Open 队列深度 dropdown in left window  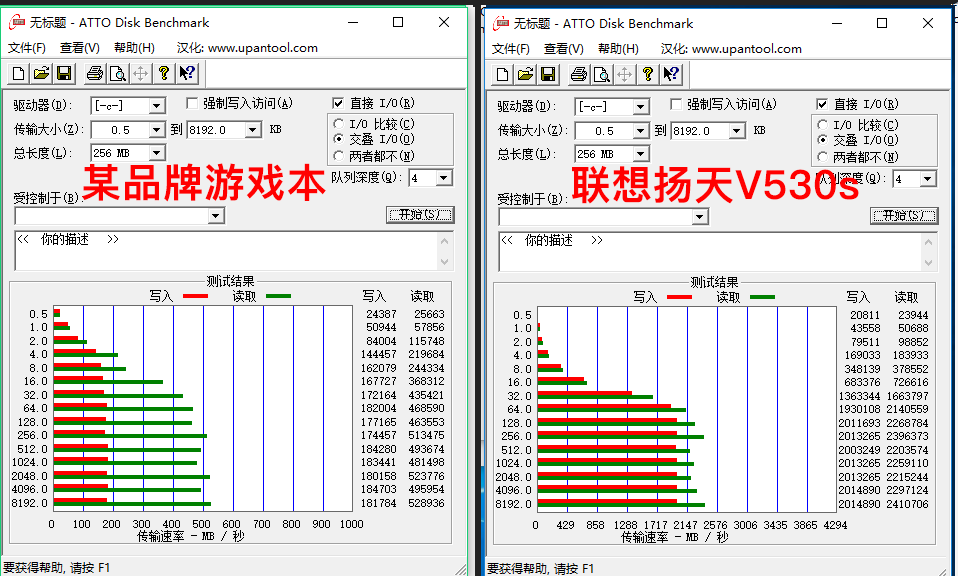[444, 178]
